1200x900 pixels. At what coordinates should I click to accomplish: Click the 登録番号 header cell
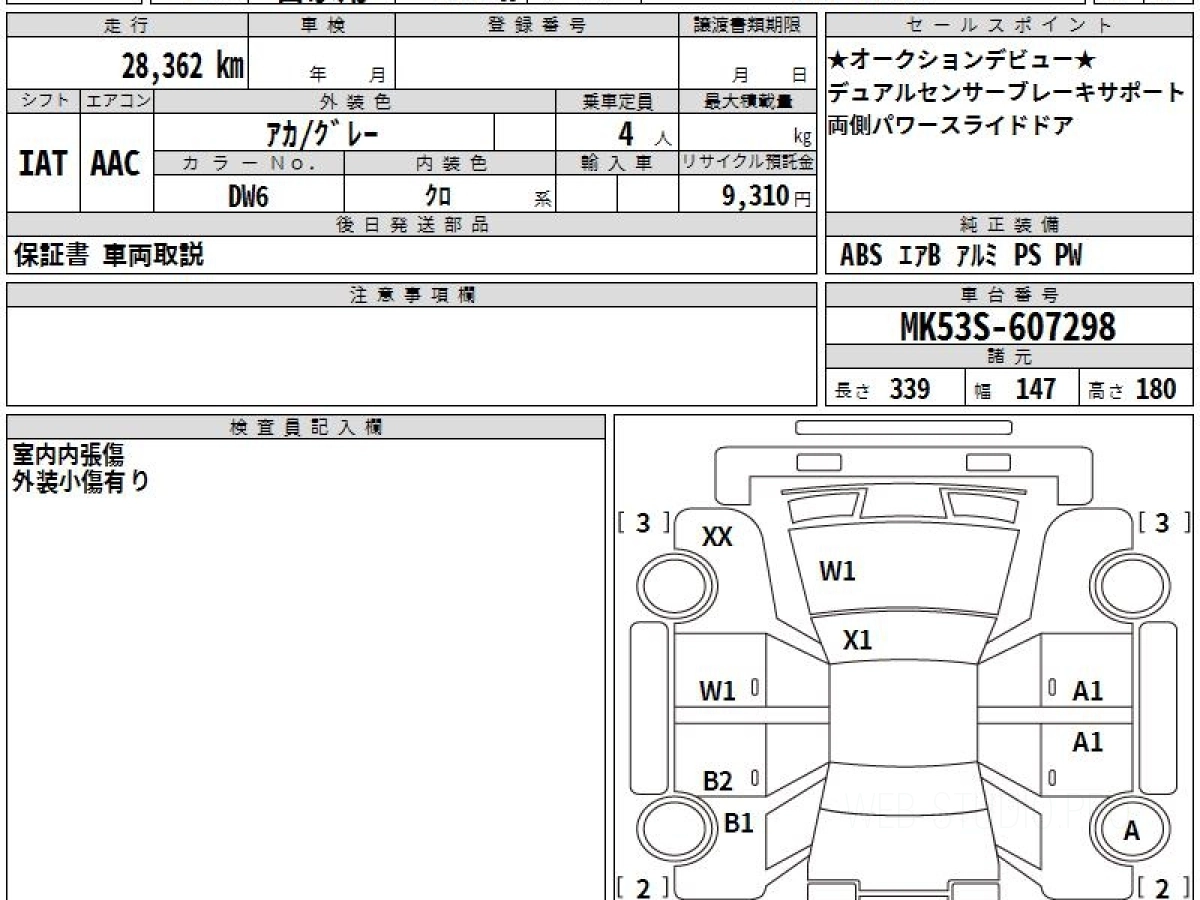coord(537,26)
